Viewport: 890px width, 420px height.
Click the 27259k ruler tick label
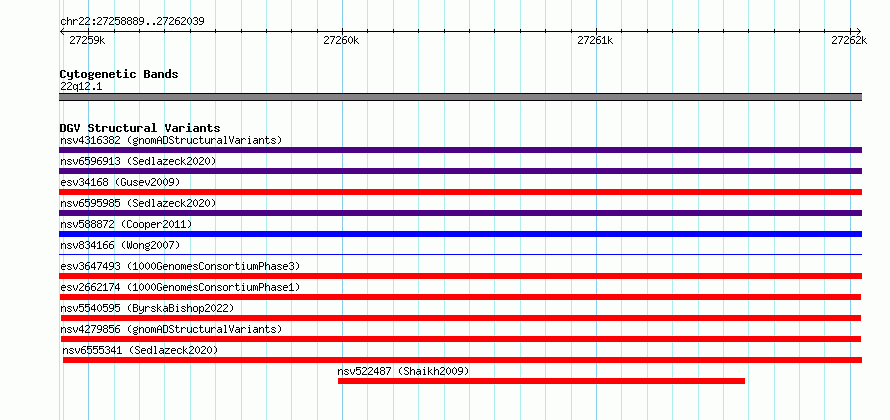87,40
